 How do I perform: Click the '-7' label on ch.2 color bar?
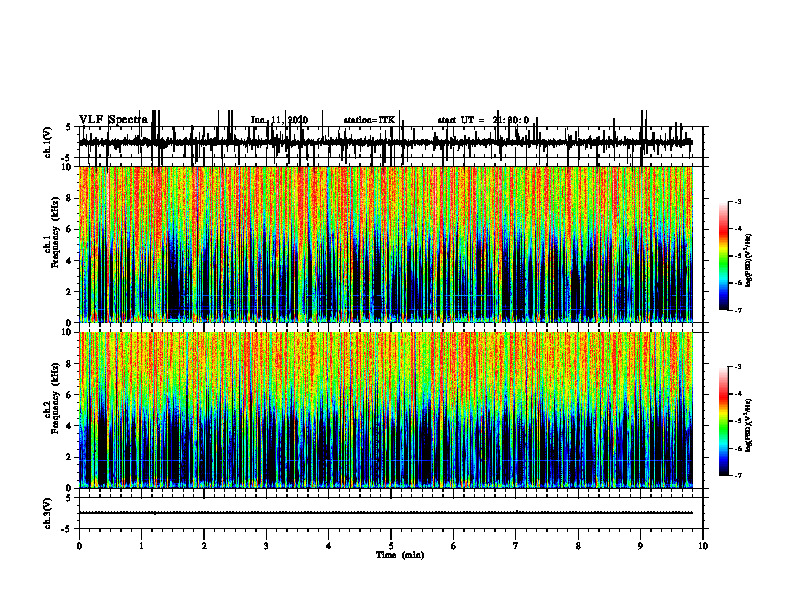[738, 475]
